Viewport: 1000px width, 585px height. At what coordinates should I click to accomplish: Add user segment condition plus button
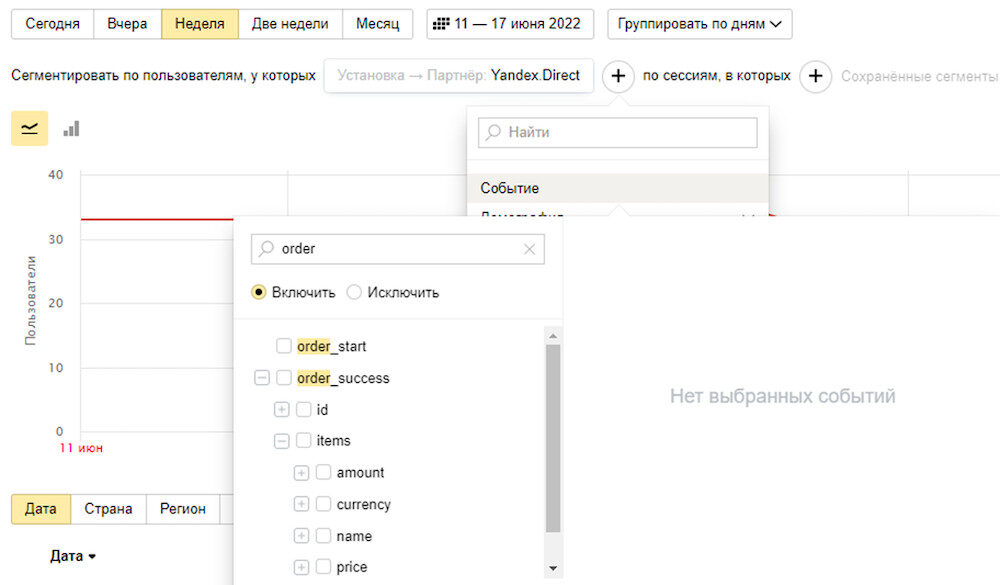pos(618,76)
